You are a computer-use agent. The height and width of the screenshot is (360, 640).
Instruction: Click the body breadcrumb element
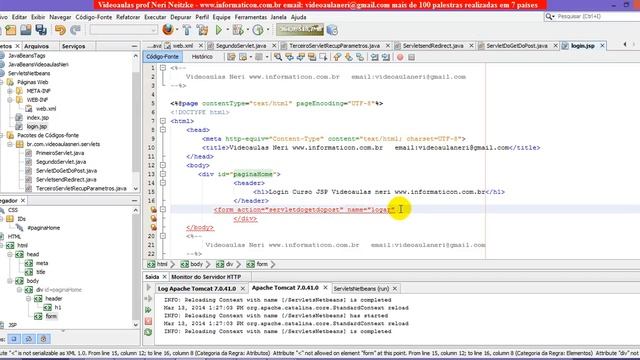click(x=192, y=264)
